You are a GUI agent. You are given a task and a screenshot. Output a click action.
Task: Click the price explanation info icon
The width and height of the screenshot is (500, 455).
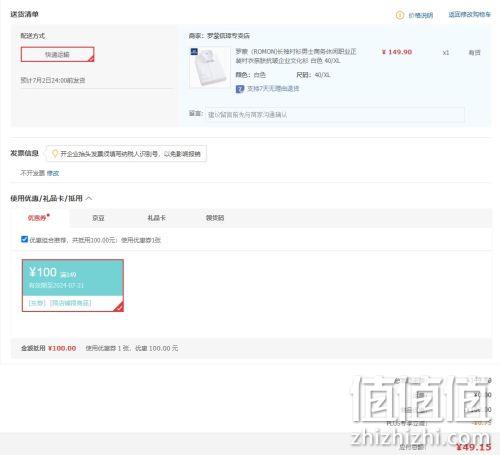pyautogui.click(x=400, y=15)
